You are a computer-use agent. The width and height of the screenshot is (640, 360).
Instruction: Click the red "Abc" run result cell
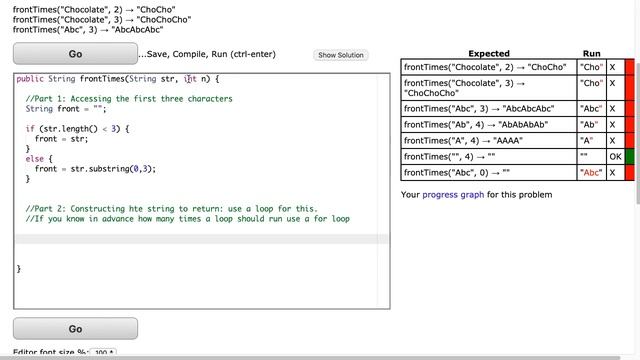[591, 172]
